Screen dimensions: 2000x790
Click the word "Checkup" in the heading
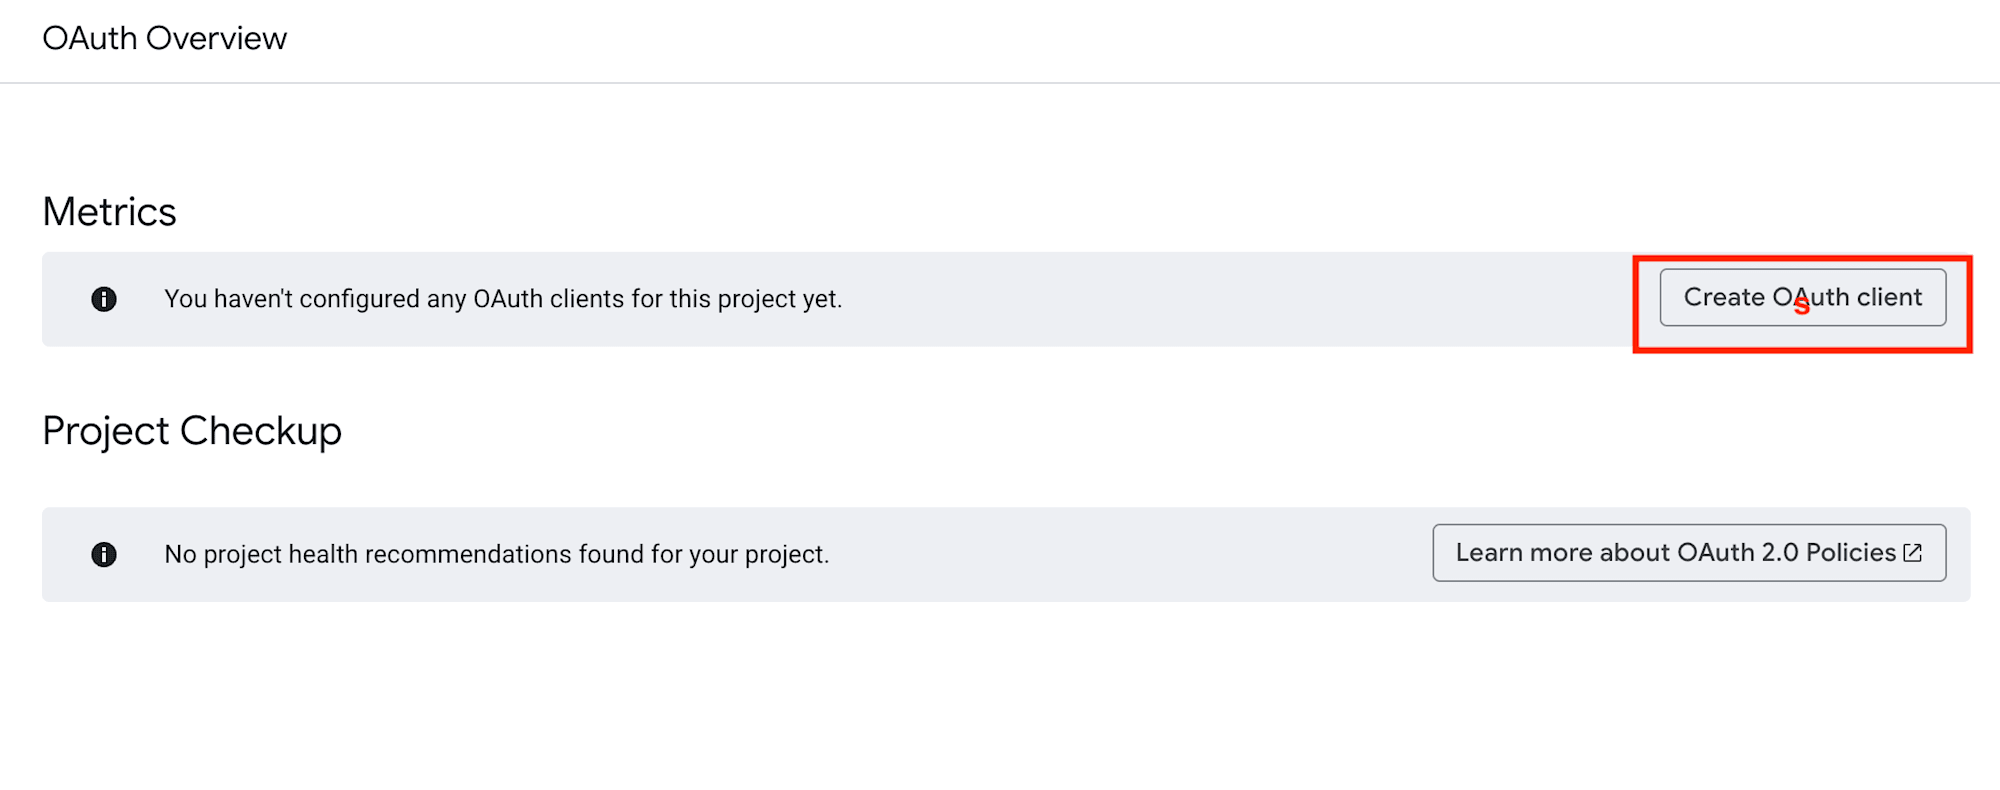[261, 431]
